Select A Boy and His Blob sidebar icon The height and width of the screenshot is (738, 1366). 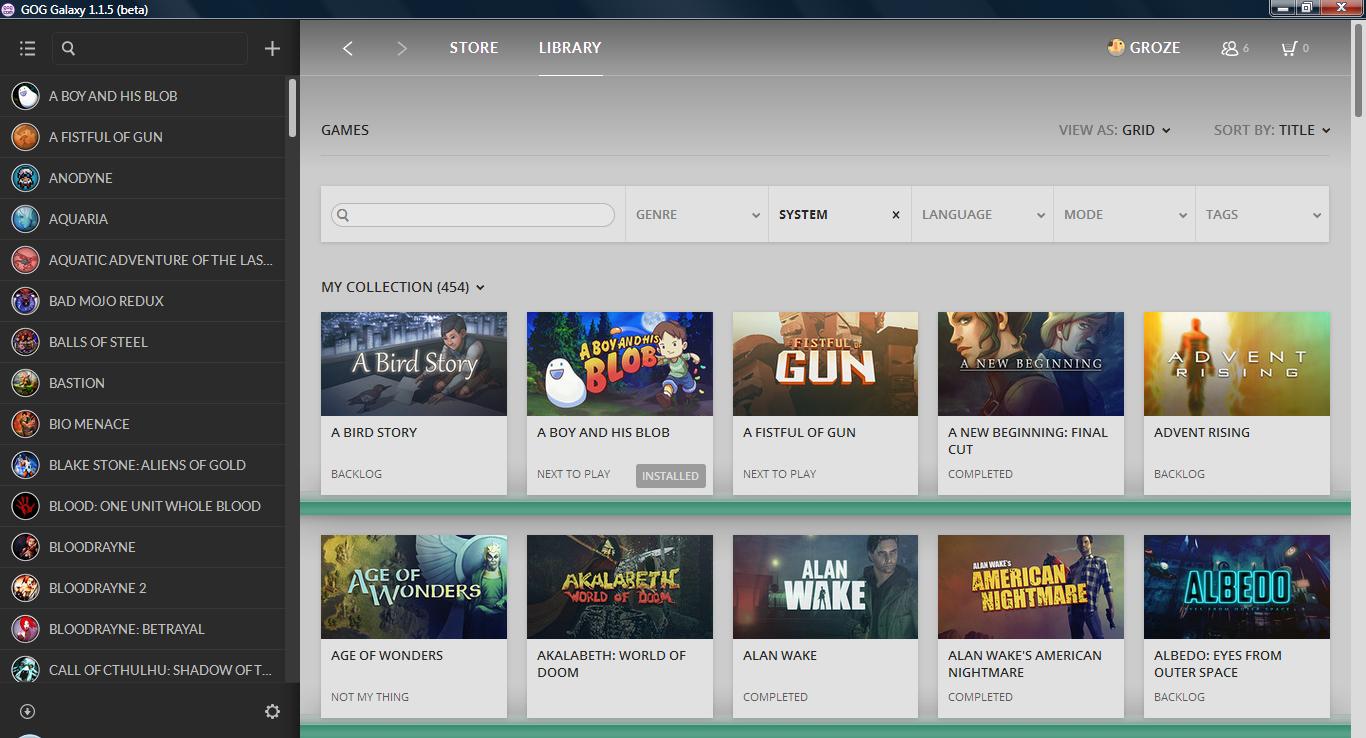(x=25, y=96)
